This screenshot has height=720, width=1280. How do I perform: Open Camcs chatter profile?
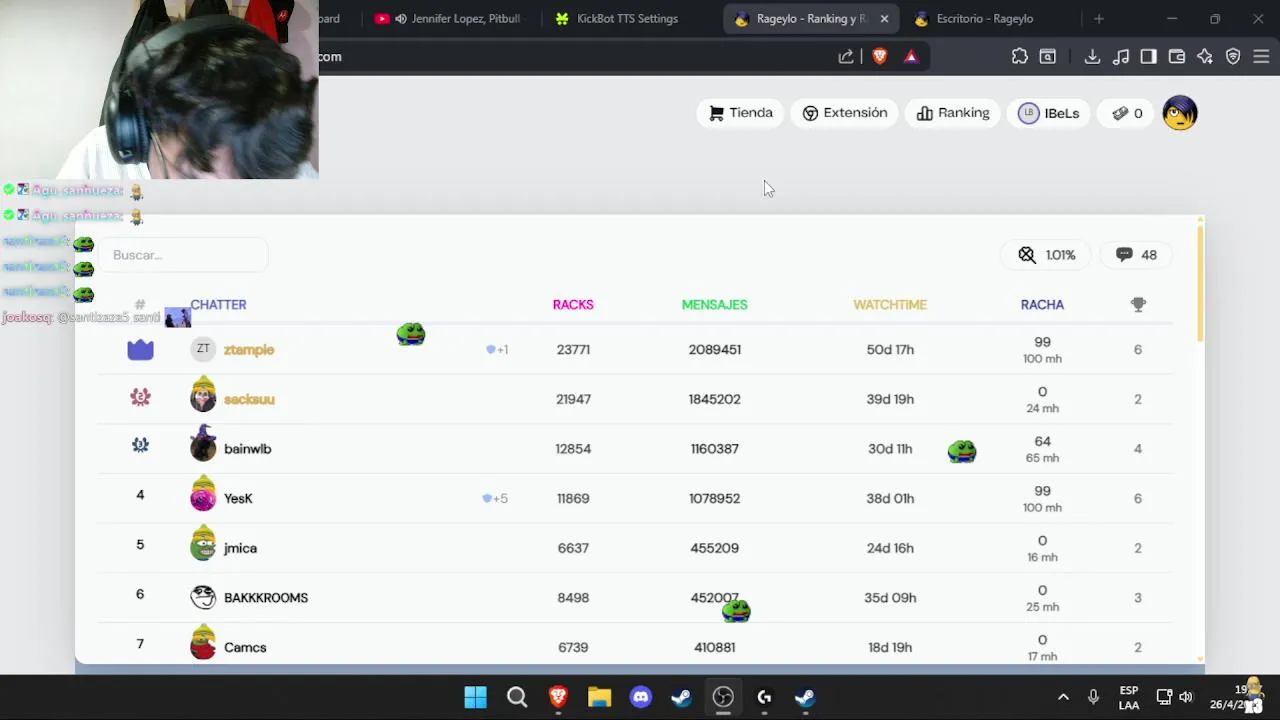tap(245, 647)
